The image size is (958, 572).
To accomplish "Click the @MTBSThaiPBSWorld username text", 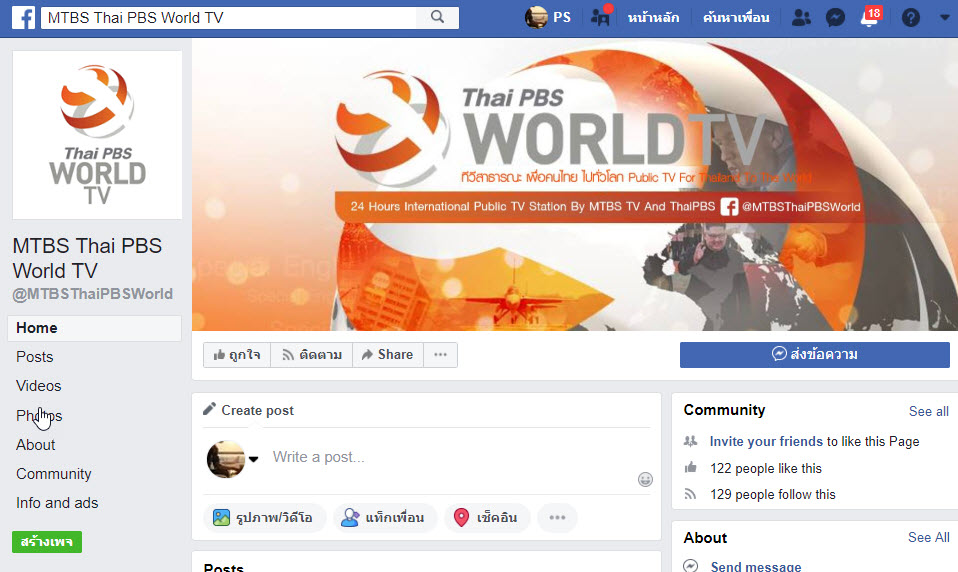I will [x=93, y=294].
